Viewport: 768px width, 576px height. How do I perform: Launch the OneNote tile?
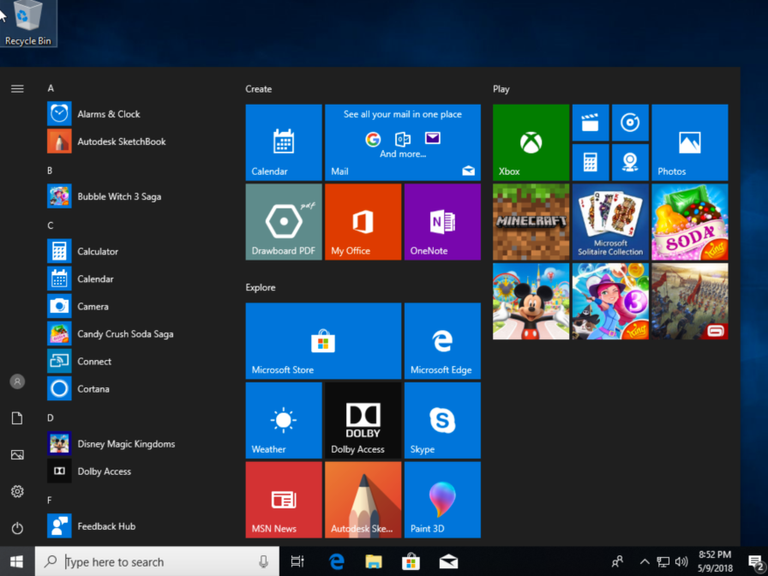pyautogui.click(x=442, y=221)
